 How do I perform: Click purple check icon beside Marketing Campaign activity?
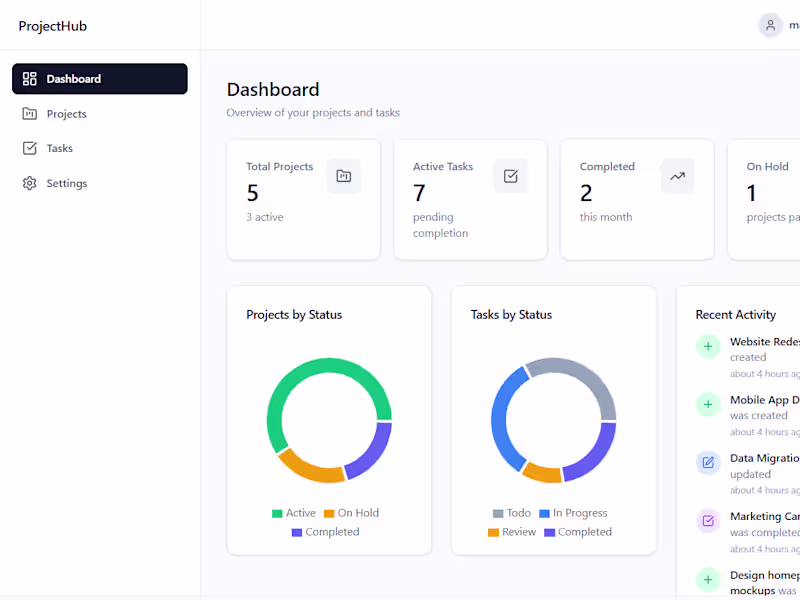pyautogui.click(x=708, y=521)
